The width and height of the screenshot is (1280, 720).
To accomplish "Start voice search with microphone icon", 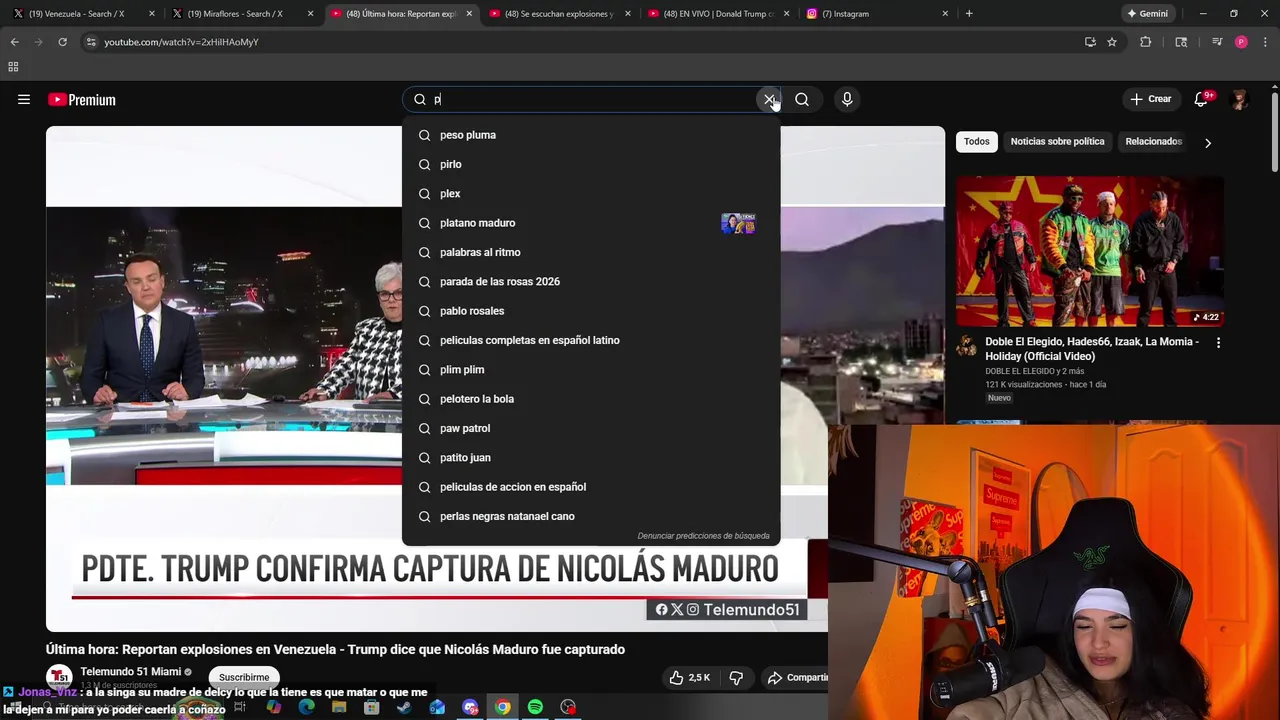I will point(847,99).
